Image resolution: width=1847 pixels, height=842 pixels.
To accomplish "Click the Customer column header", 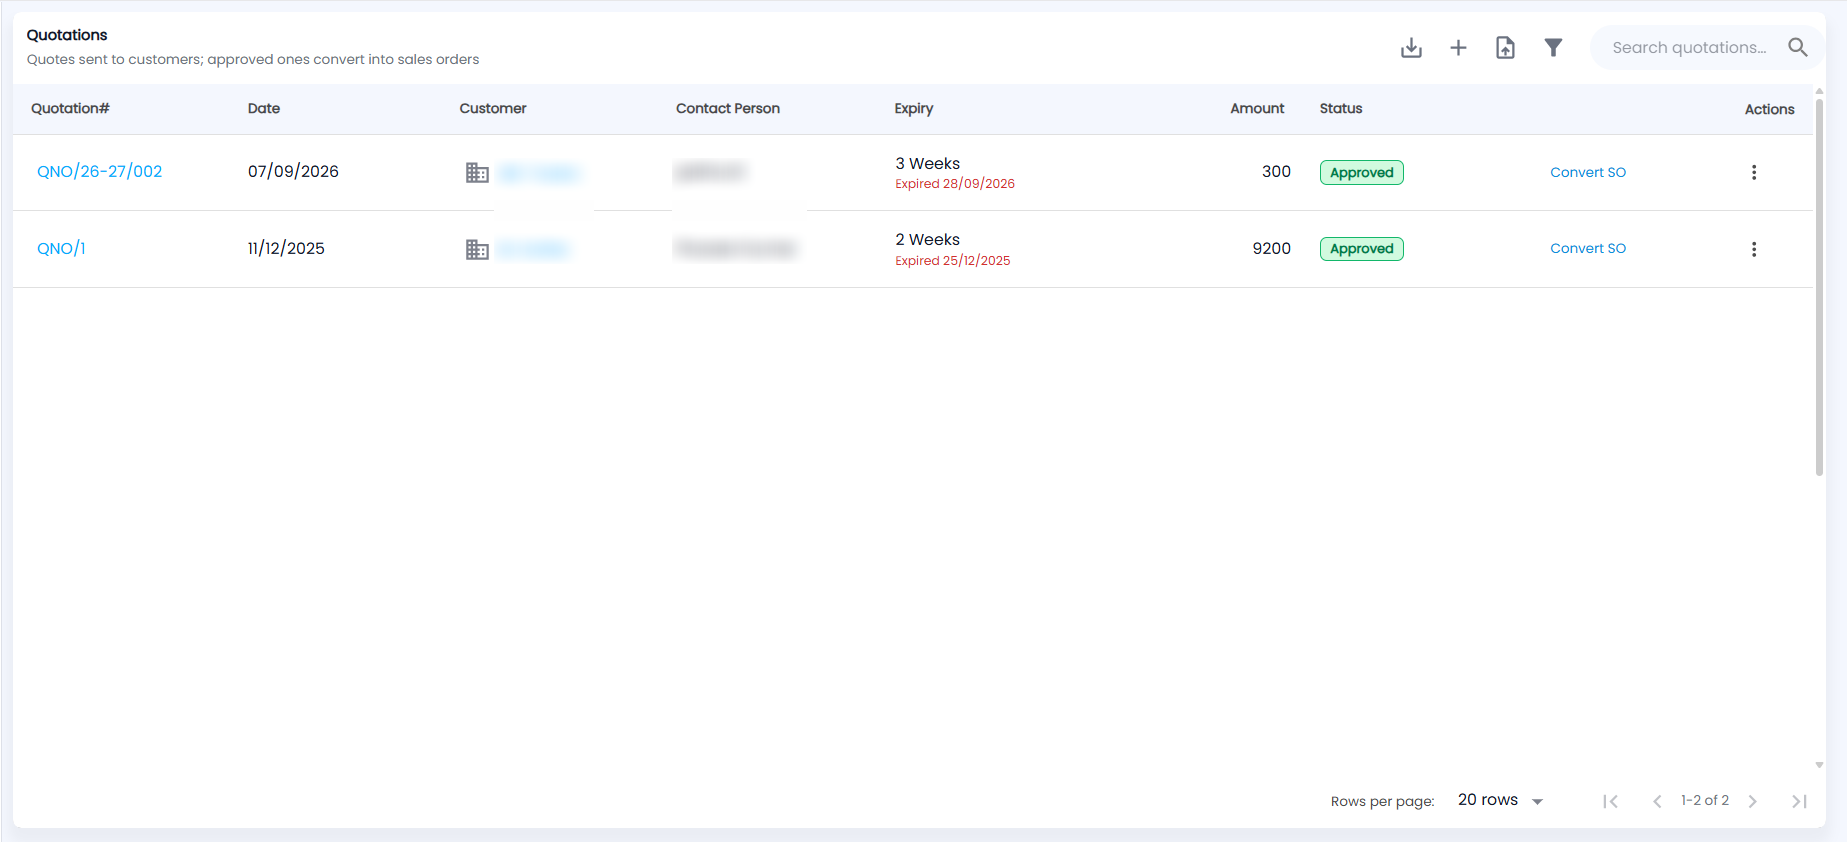I will tap(493, 108).
